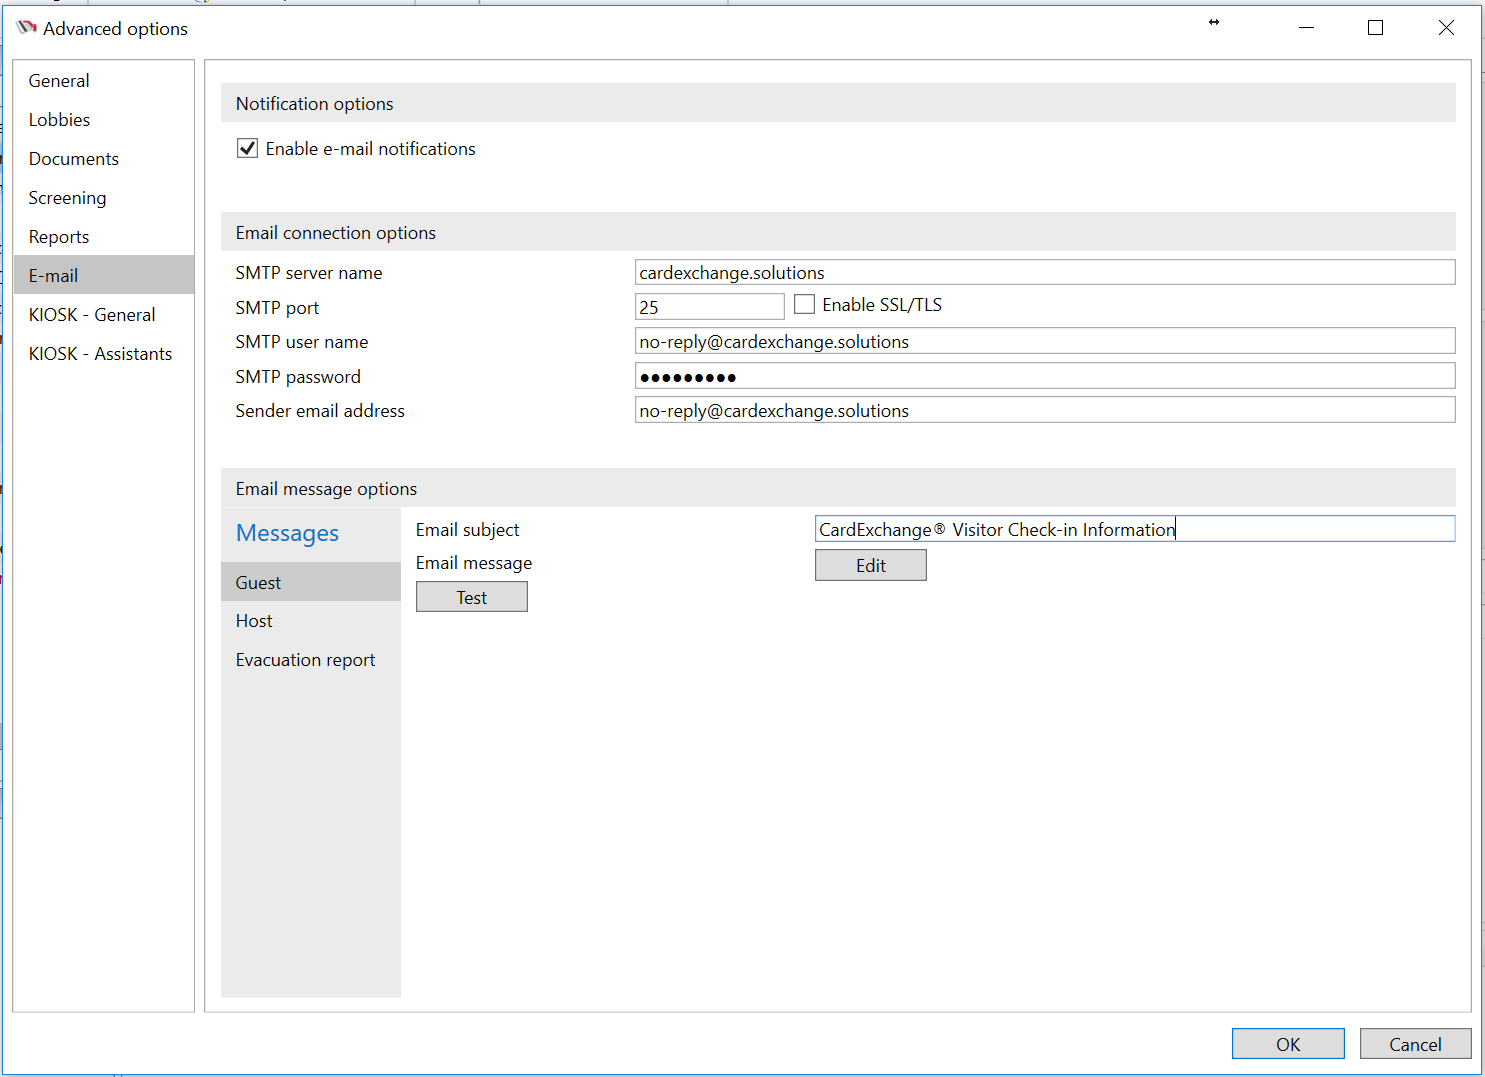Click the Email message options header

[x=838, y=488]
